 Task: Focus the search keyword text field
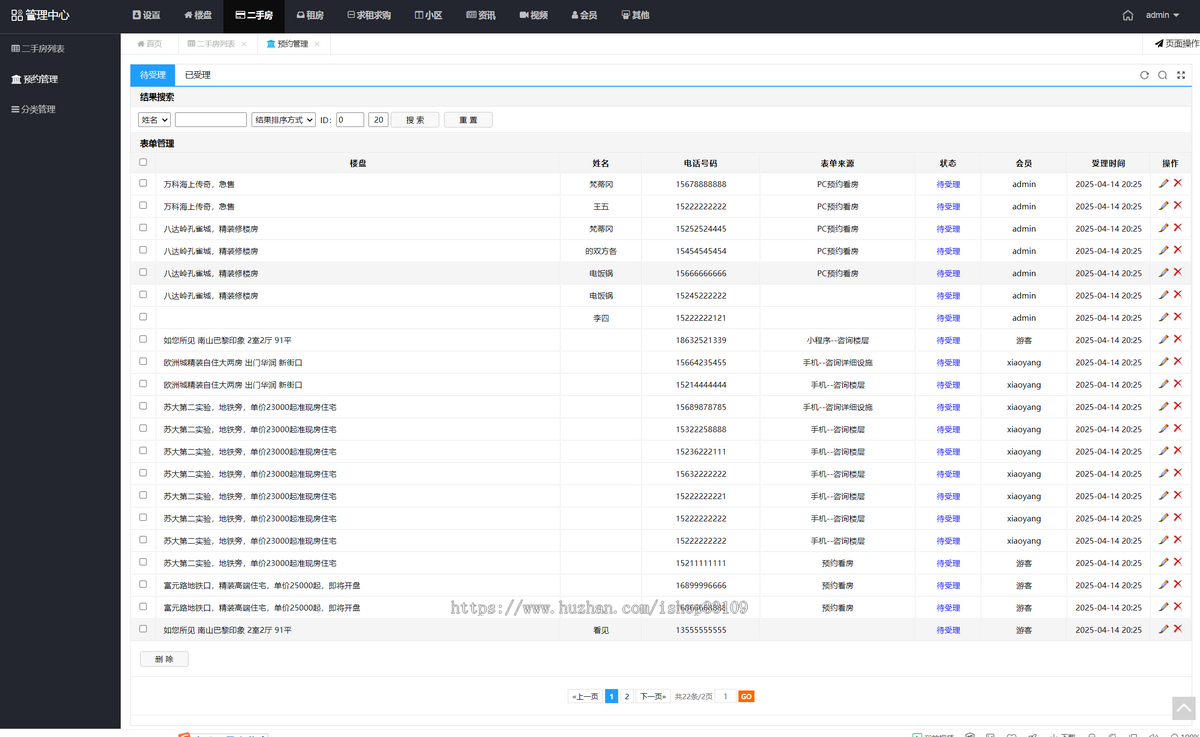coord(211,120)
